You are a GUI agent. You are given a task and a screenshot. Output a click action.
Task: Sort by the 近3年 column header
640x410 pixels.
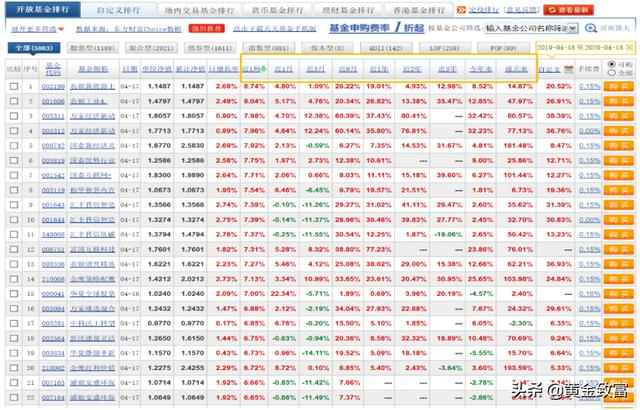click(447, 69)
